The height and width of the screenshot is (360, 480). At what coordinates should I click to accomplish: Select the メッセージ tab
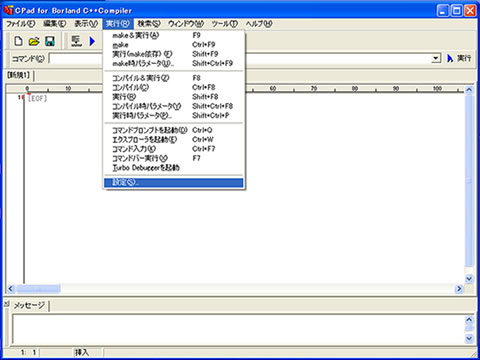point(29,305)
